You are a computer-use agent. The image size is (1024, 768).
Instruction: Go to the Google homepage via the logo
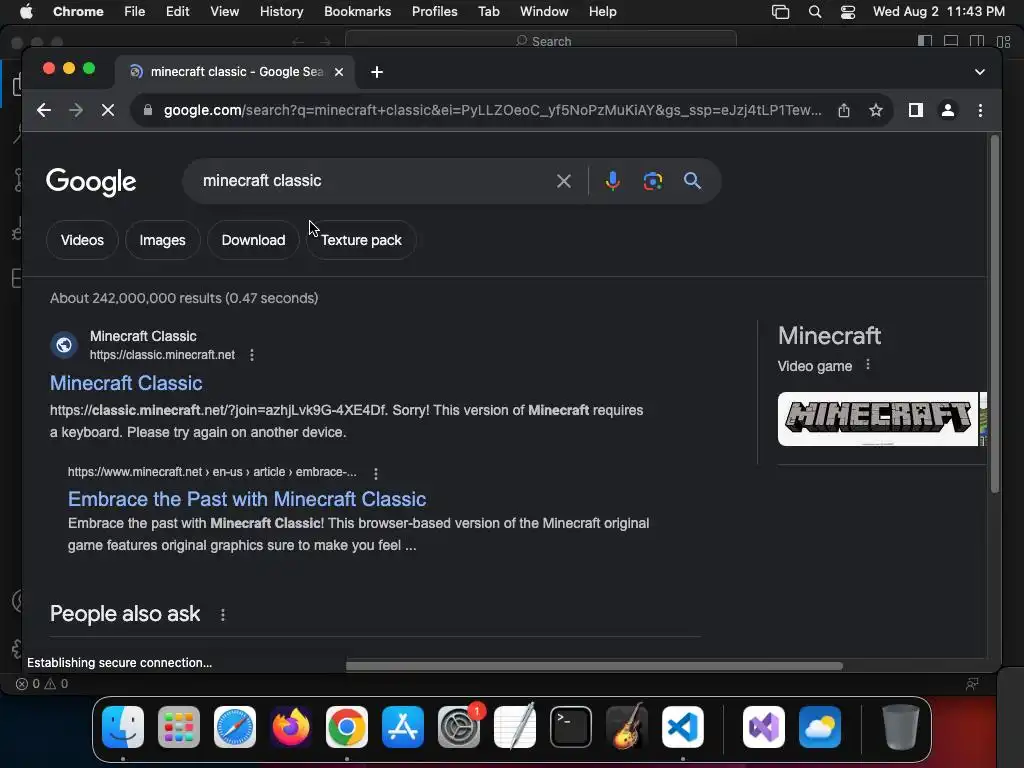(x=91, y=182)
